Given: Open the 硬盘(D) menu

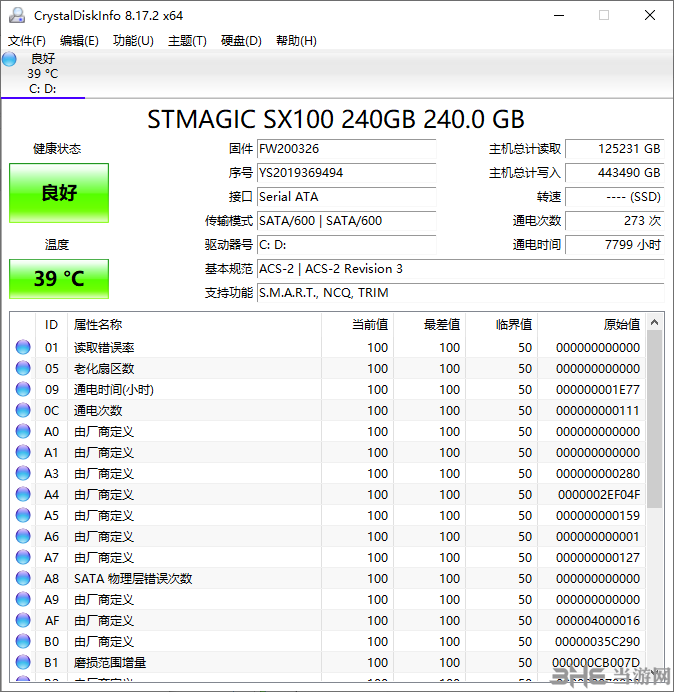Looking at the screenshot, I should pyautogui.click(x=241, y=41).
